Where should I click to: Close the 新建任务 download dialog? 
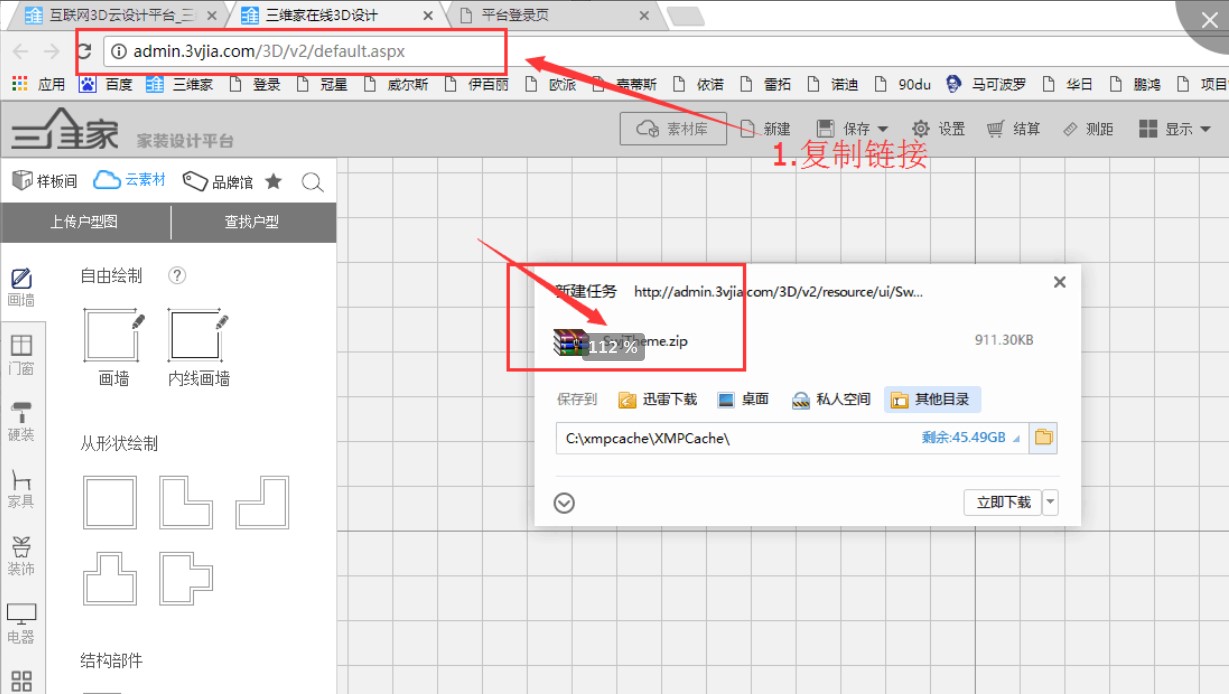(x=1060, y=282)
